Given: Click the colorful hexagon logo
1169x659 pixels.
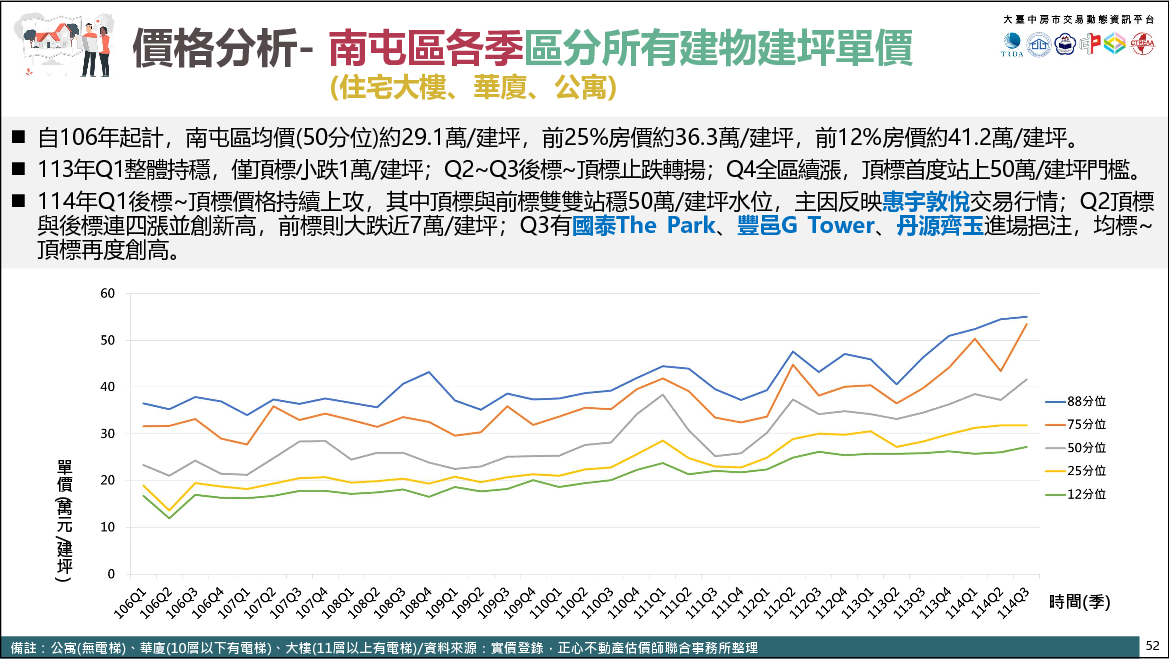Looking at the screenshot, I should pyautogui.click(x=1114, y=45).
